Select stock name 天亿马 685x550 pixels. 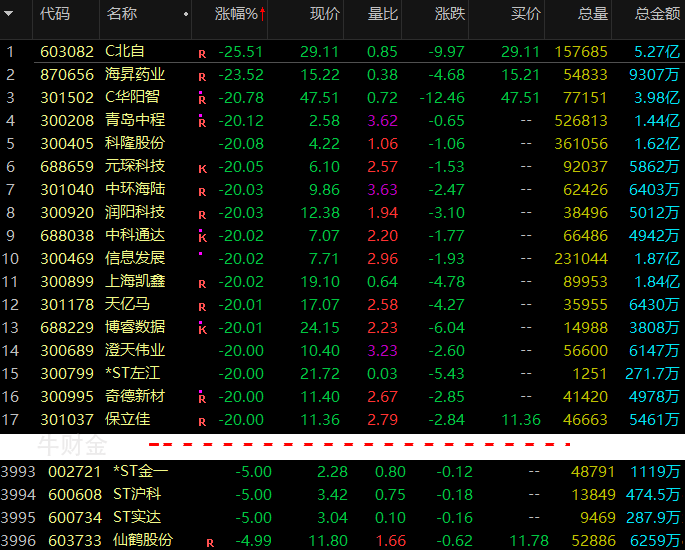127,304
